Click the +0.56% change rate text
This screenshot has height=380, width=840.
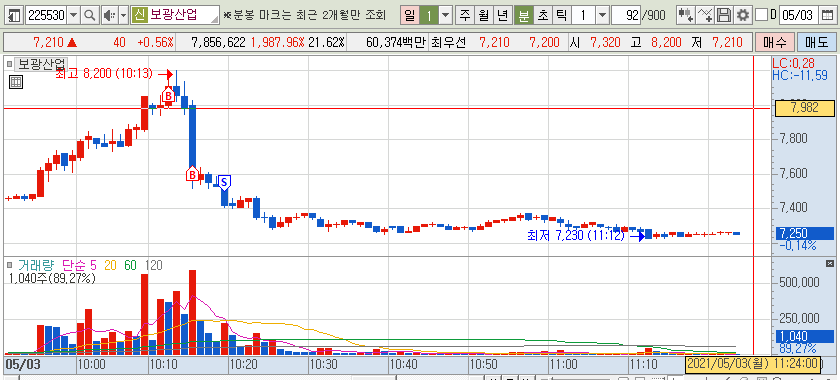tap(155, 42)
